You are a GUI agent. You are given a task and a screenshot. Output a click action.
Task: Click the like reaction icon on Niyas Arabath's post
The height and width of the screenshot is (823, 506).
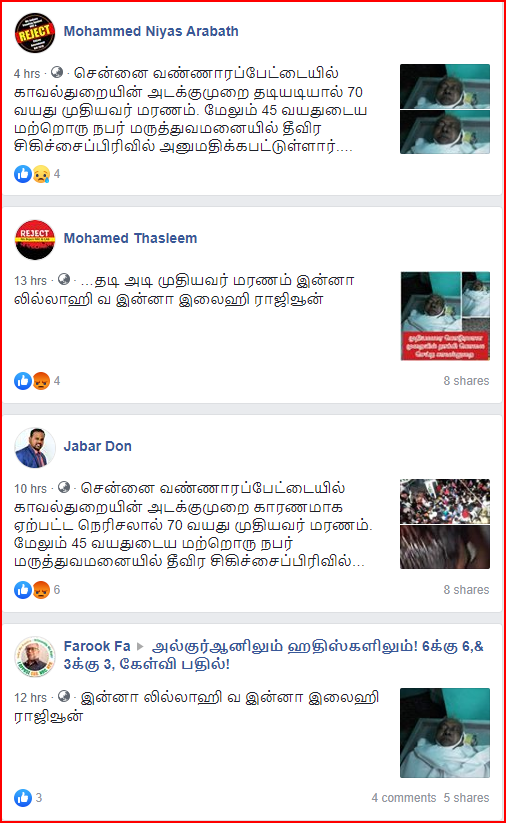23,174
